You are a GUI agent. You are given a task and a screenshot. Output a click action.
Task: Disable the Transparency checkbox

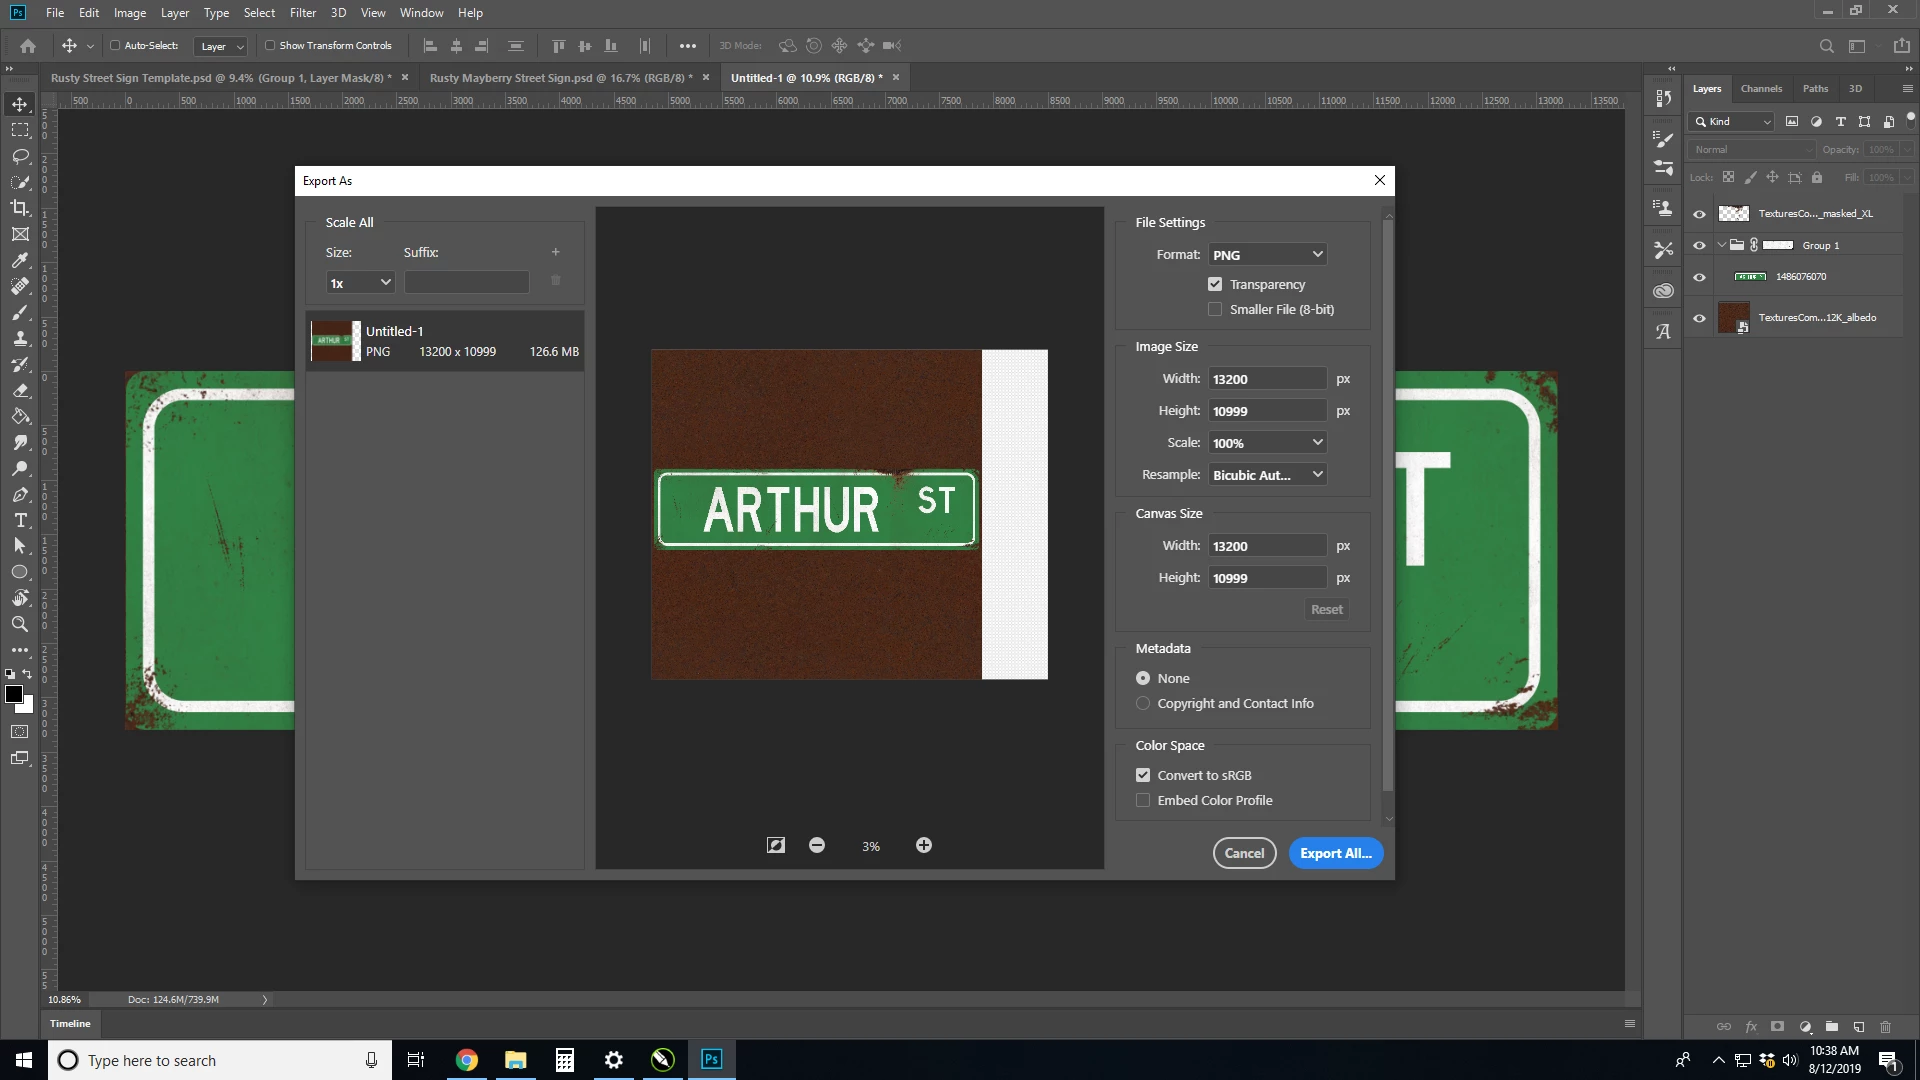[x=1215, y=284]
